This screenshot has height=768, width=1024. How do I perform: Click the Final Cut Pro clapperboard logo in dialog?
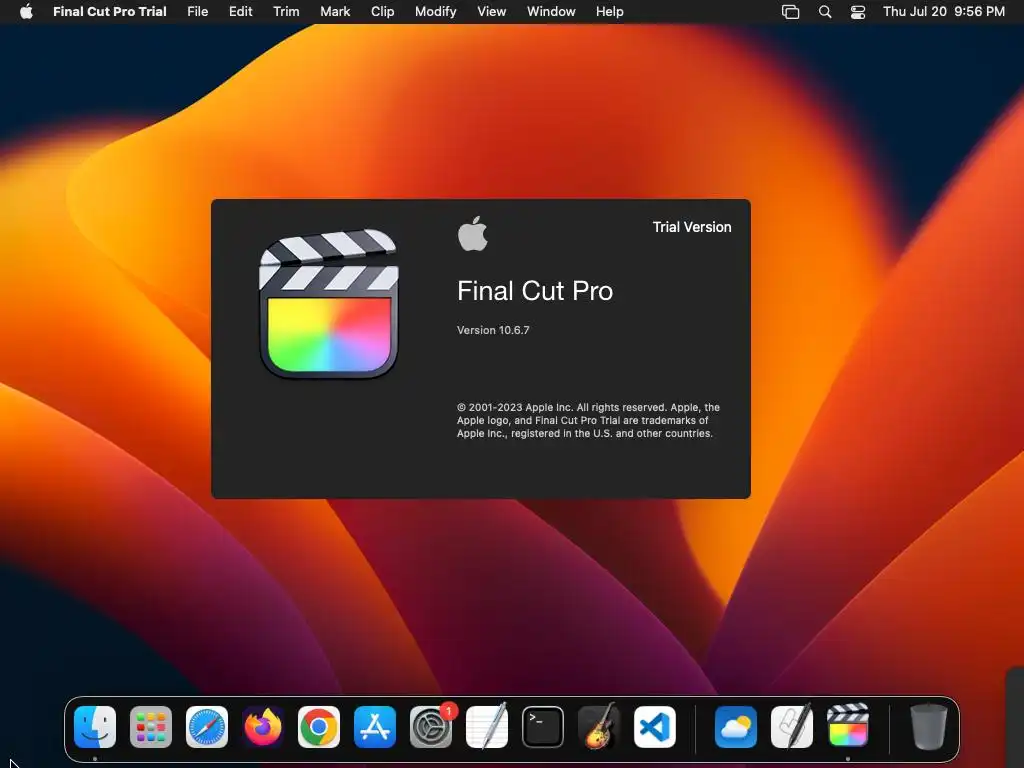[328, 304]
